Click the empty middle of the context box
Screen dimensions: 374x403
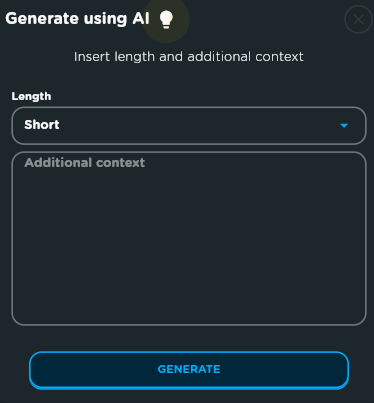pyautogui.click(x=189, y=238)
